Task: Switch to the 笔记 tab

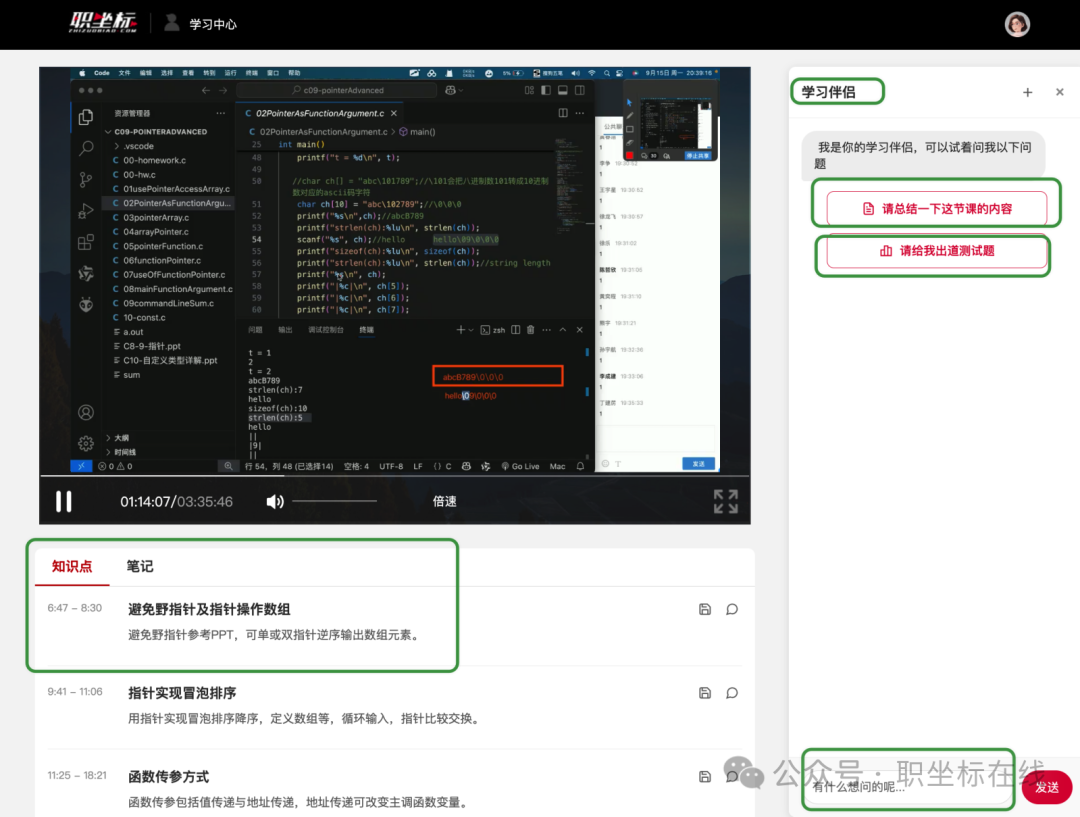Action: (140, 566)
